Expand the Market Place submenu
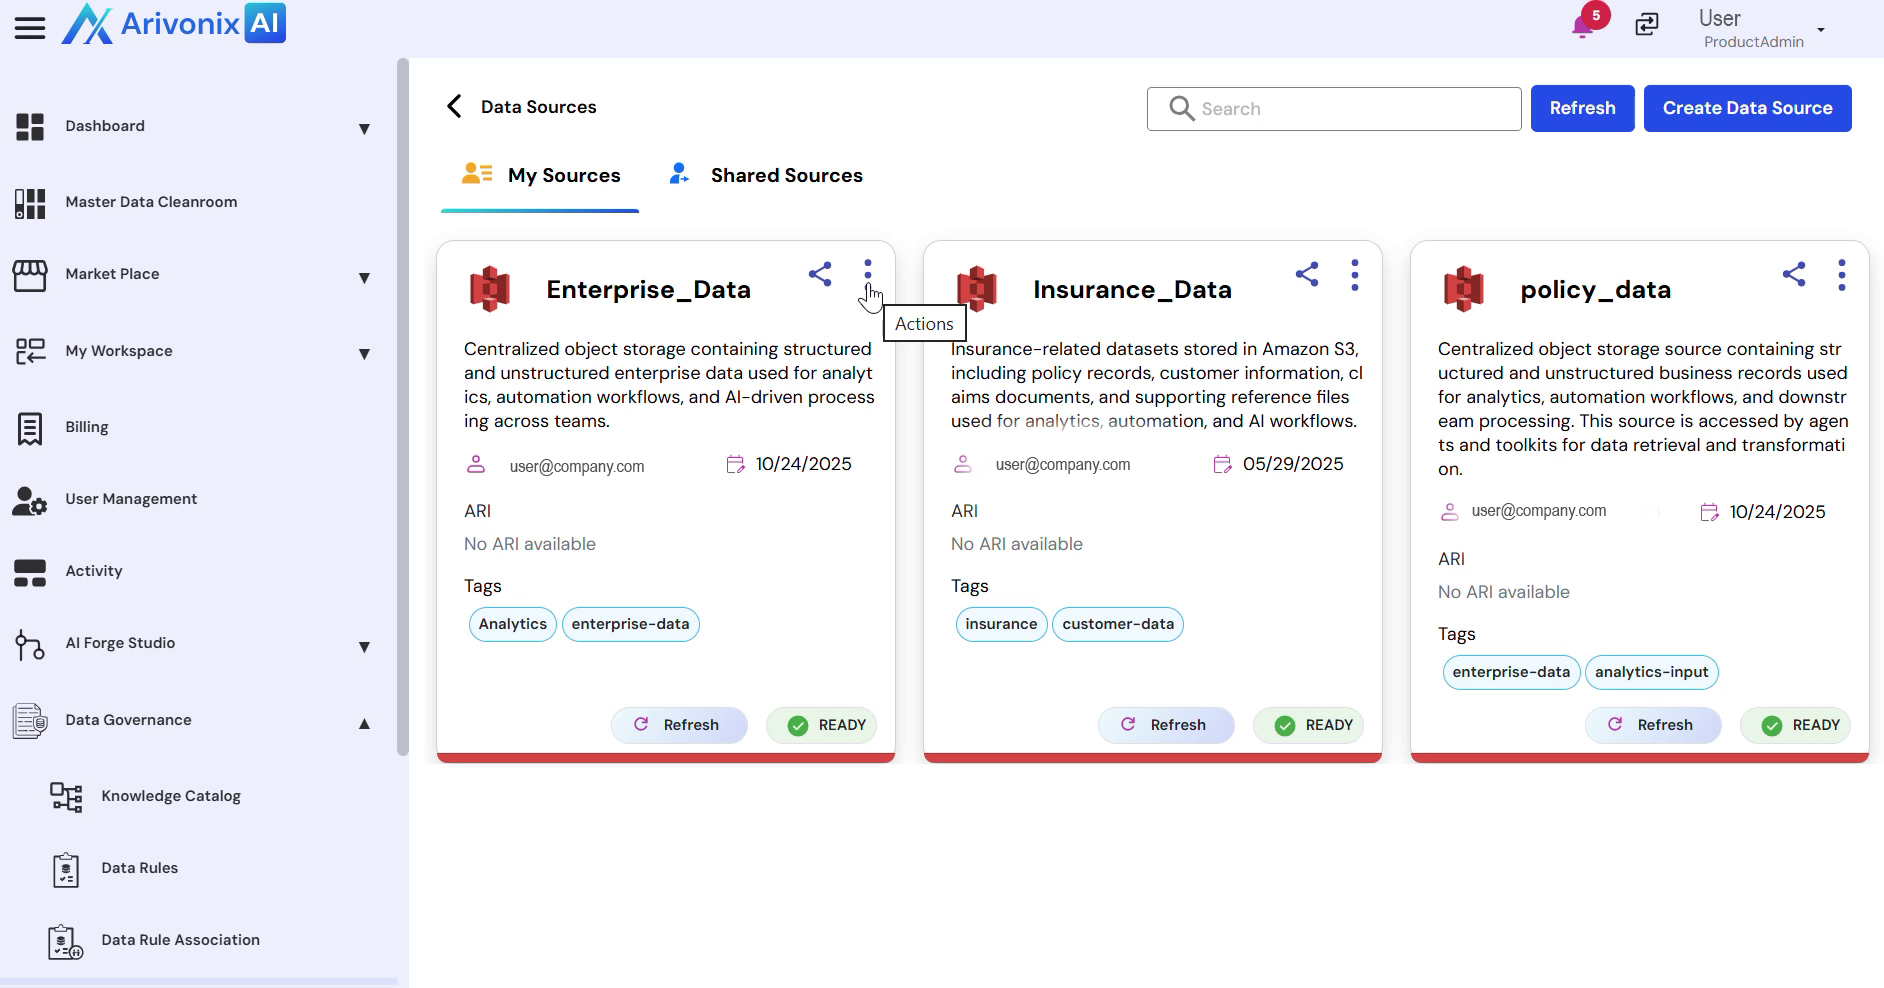The height and width of the screenshot is (988, 1884). point(364,277)
